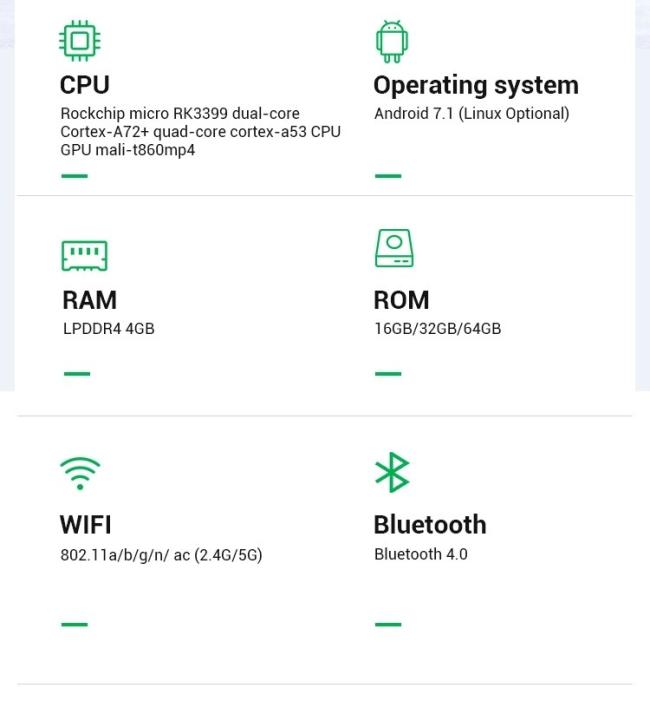
Task: Click the Bluetooth 4.0 version text
Action: (421, 555)
